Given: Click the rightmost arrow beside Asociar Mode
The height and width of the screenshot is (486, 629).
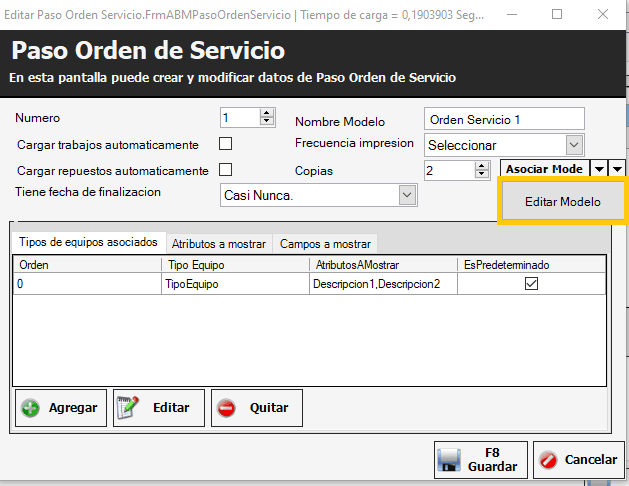Looking at the screenshot, I should pos(618,170).
